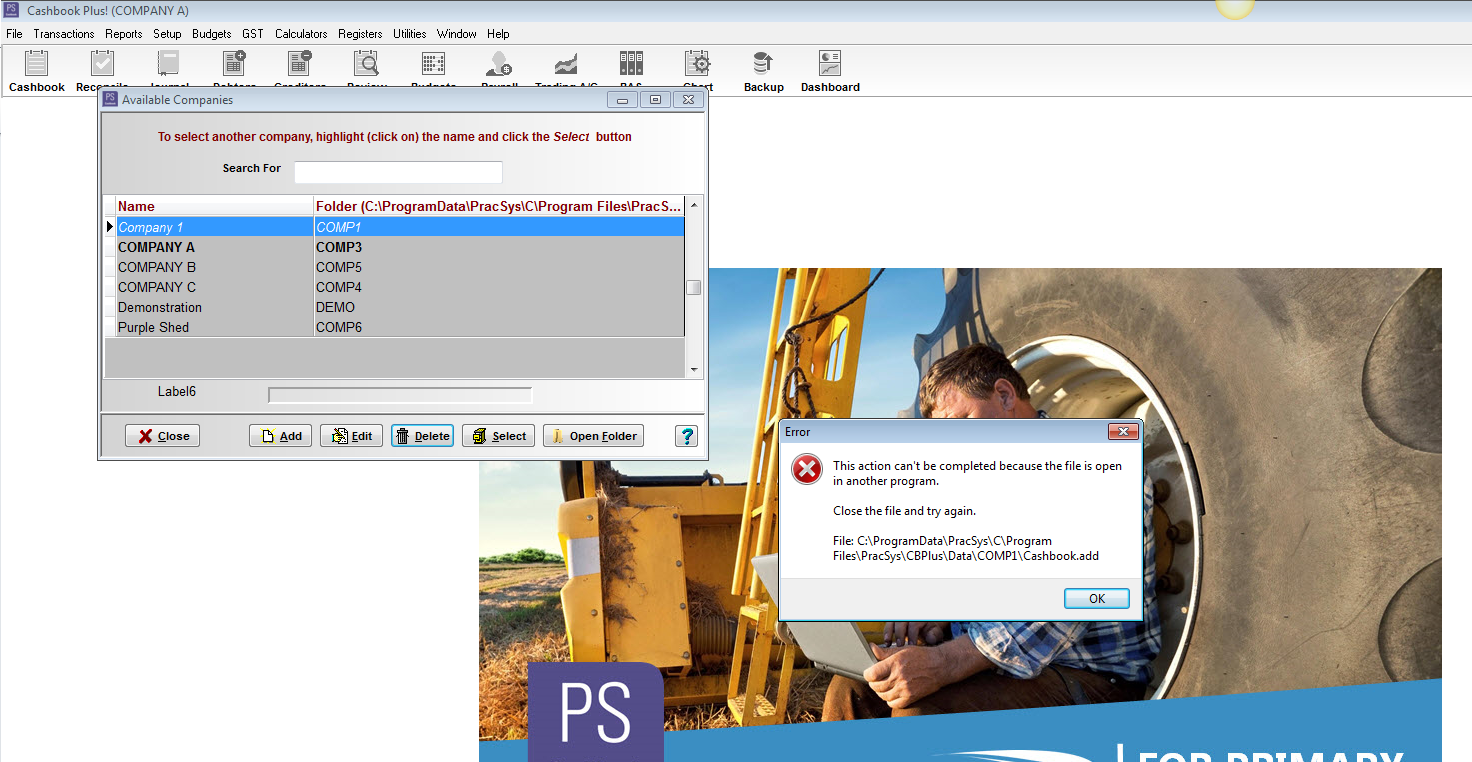Open the File menu
Screen dimensions: 1472x762
(14, 34)
